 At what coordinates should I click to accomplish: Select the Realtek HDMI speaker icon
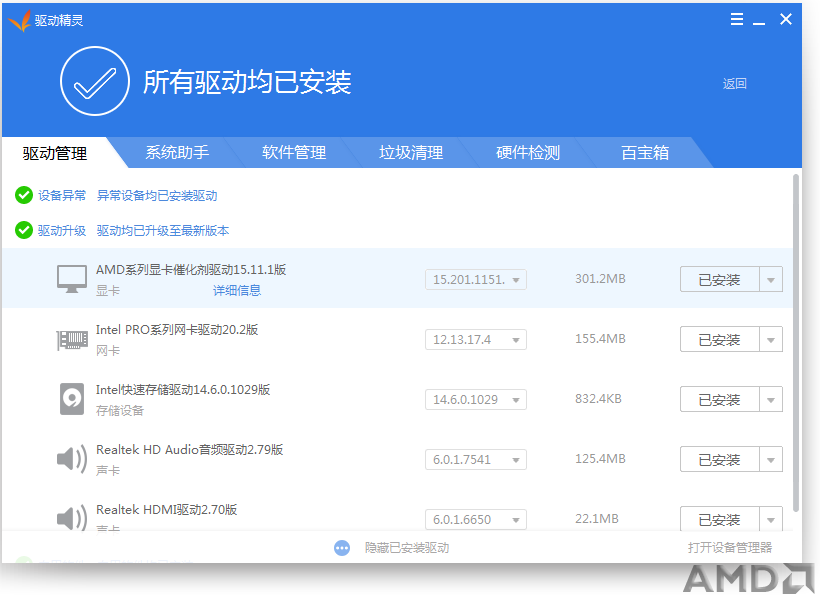point(72,518)
